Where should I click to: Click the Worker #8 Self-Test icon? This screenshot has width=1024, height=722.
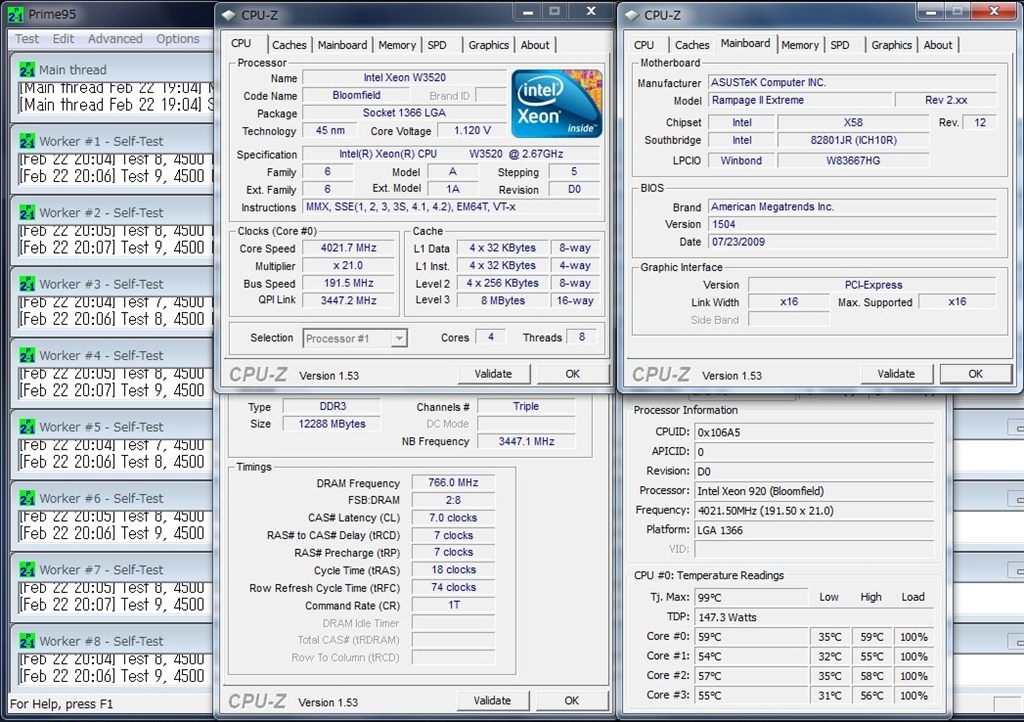click(x=27, y=640)
